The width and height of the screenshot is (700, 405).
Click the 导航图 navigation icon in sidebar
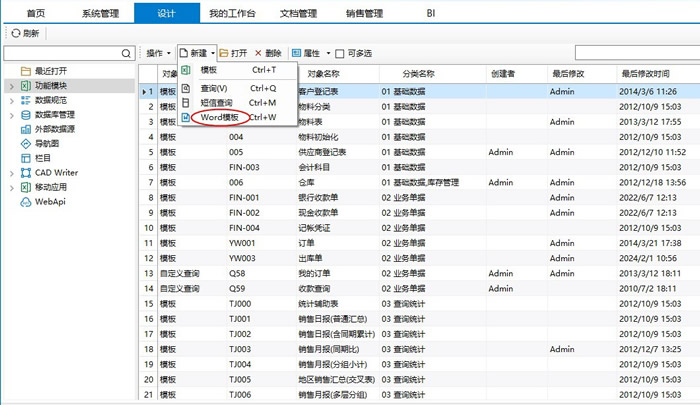click(26, 144)
